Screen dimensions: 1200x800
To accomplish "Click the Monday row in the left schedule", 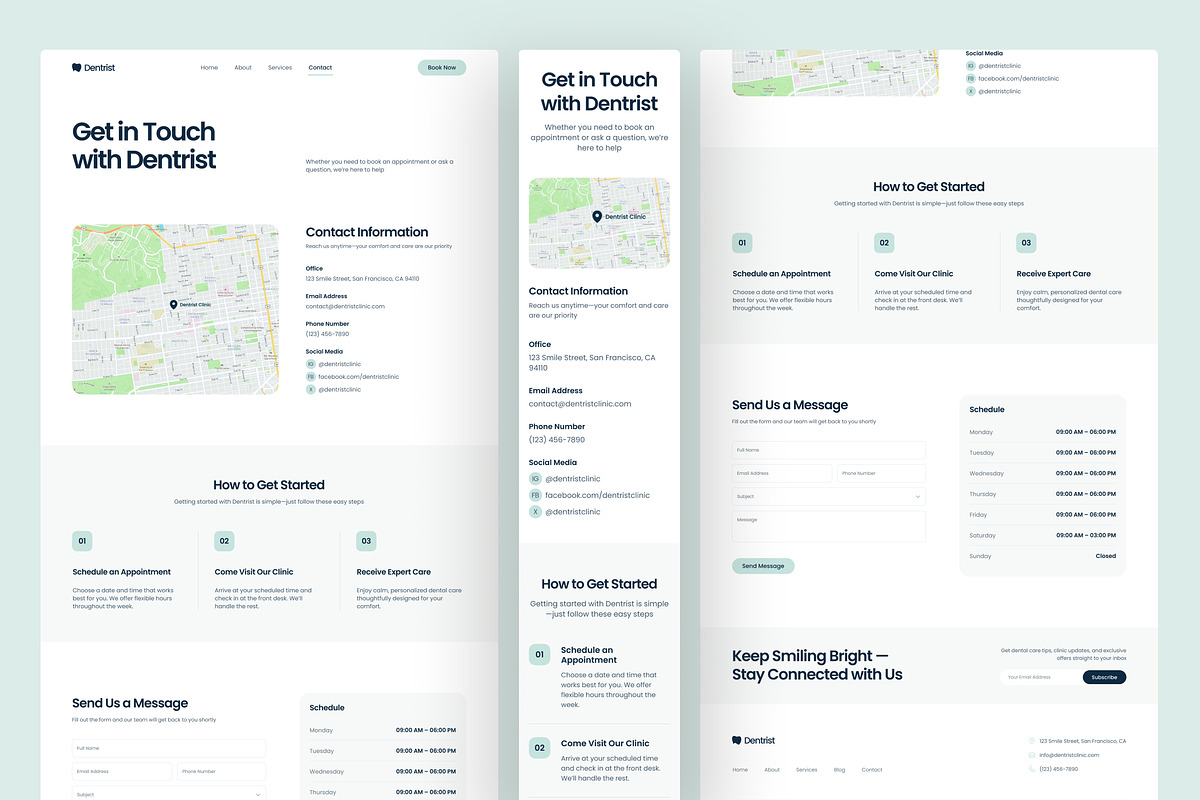I will [x=383, y=730].
